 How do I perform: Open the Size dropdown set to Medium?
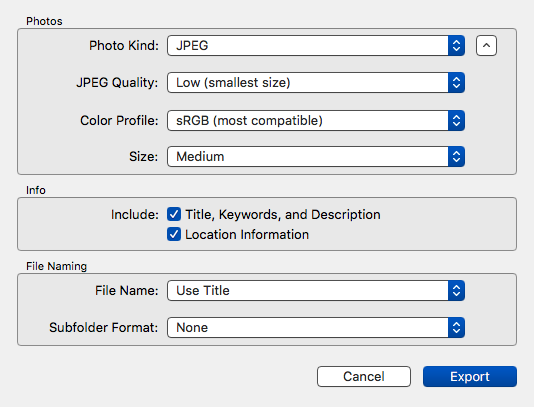[x=316, y=157]
